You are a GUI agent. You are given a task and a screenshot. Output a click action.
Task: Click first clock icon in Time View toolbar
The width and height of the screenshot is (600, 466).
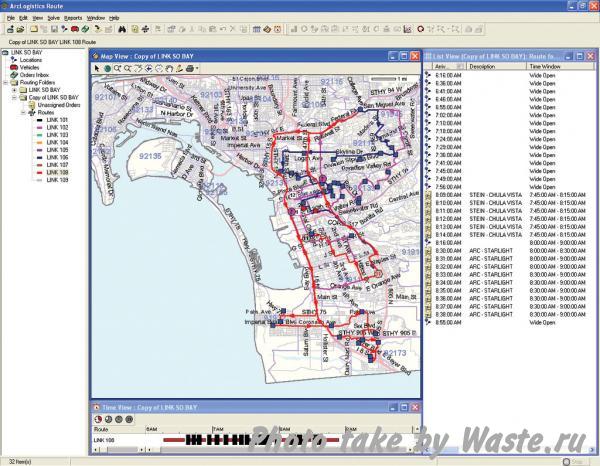(98, 419)
